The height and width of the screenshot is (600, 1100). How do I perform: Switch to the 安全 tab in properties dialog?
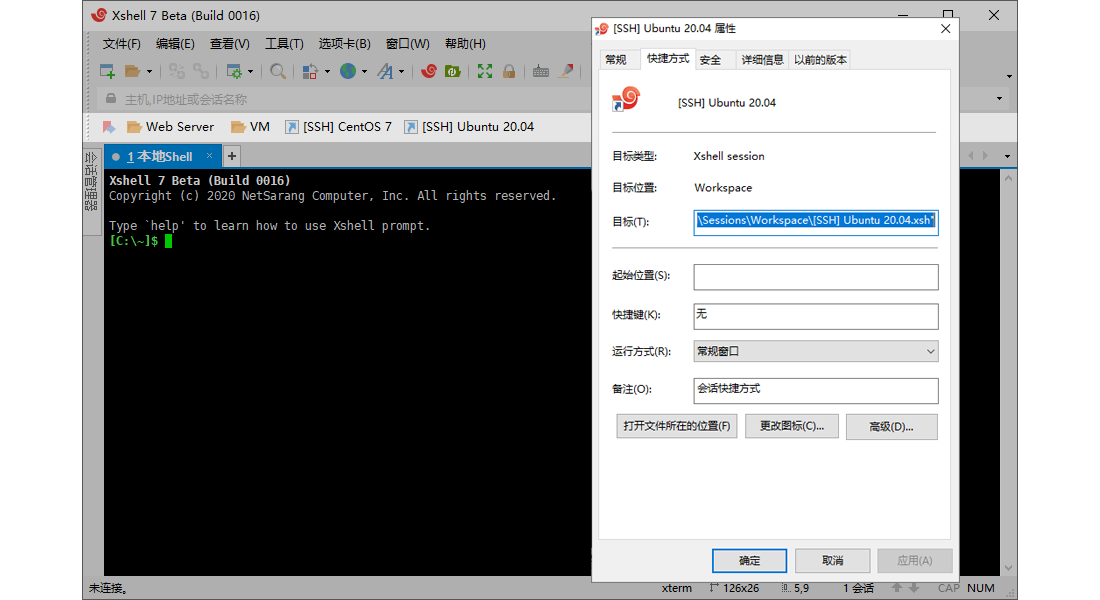(710, 60)
